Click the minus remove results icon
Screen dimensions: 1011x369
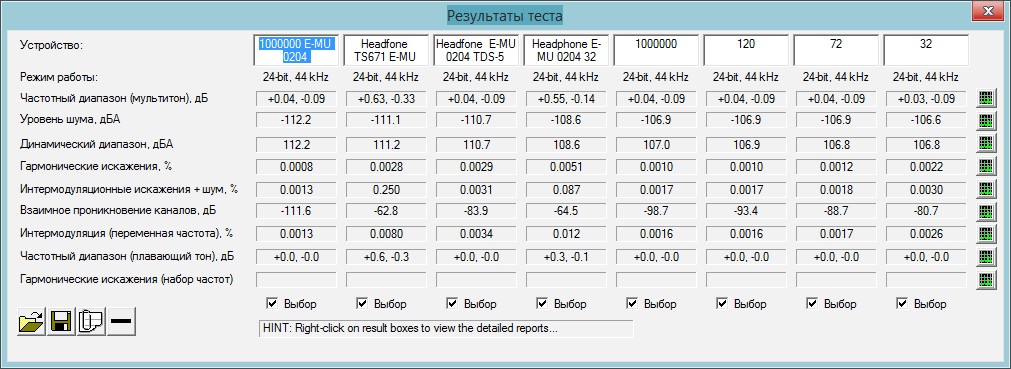tap(121, 321)
